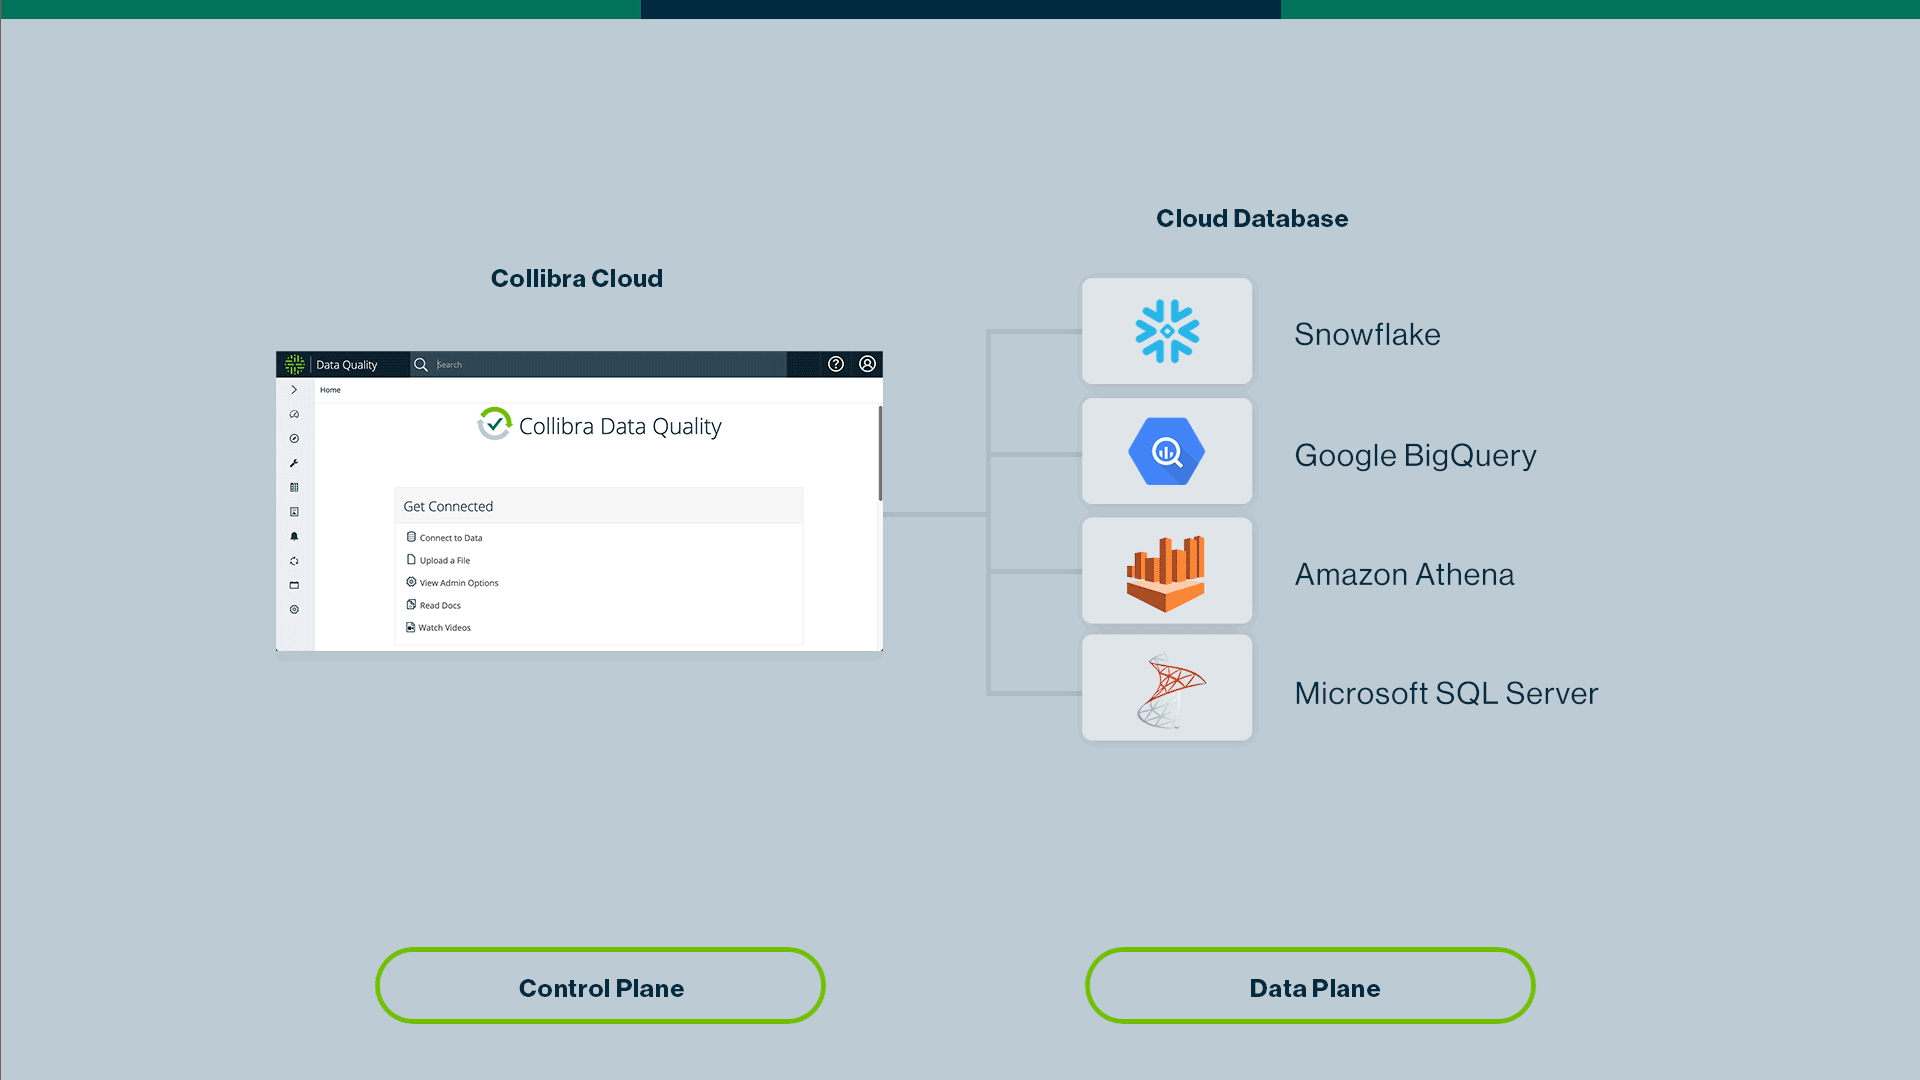Click the Collibra Cloud heading
Screen dimensions: 1920x1080
[577, 278]
